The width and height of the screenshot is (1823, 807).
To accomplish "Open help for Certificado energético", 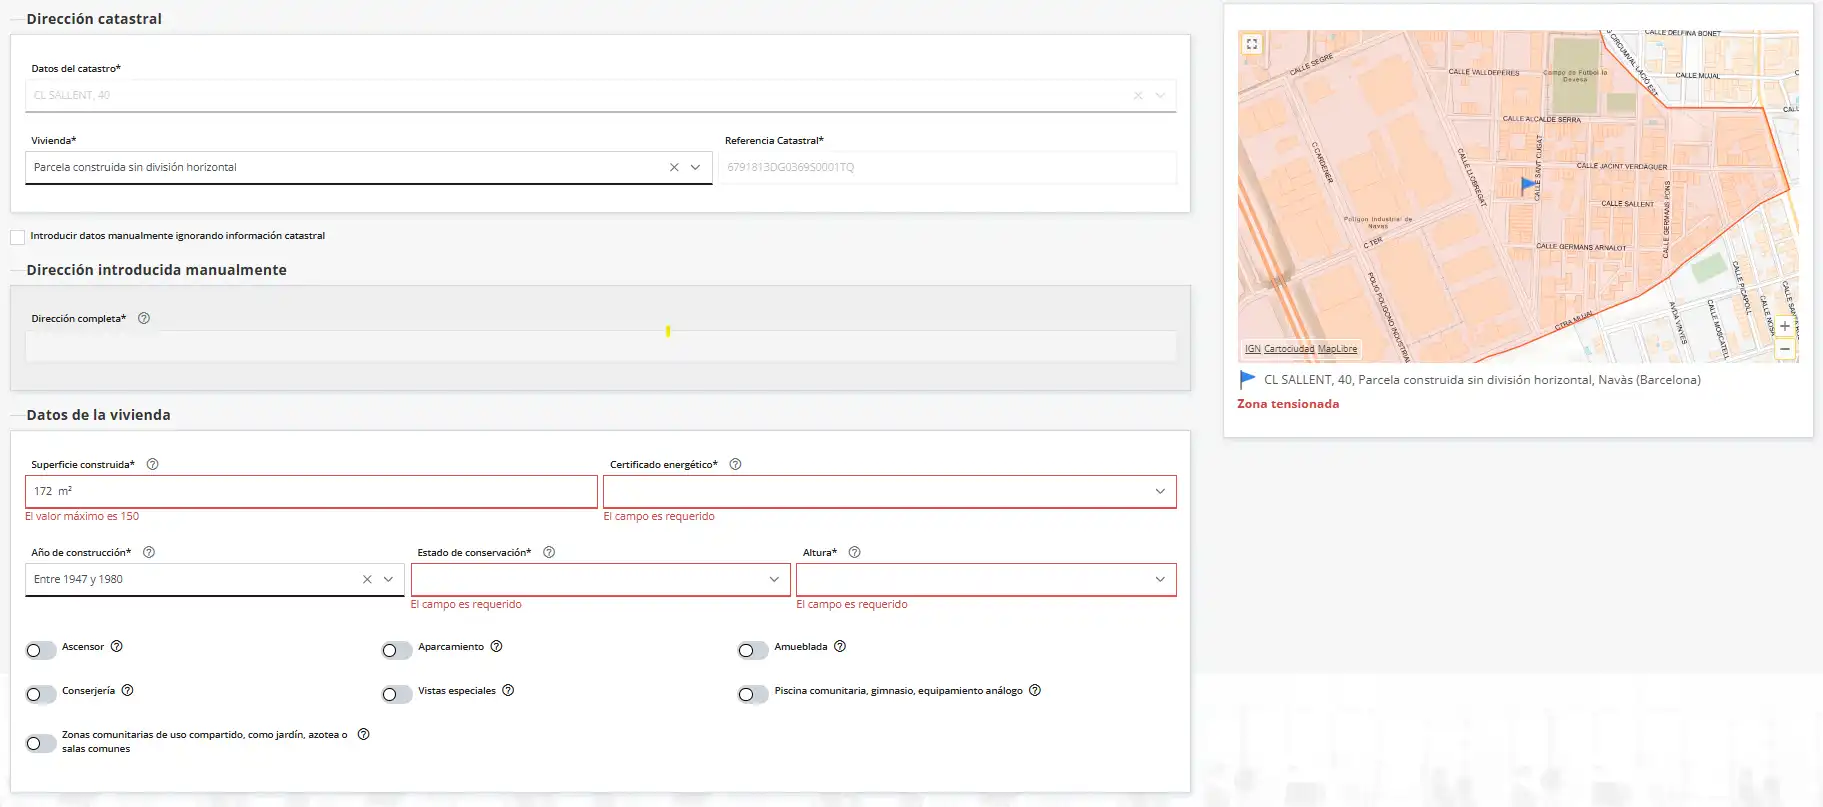I will pos(736,465).
